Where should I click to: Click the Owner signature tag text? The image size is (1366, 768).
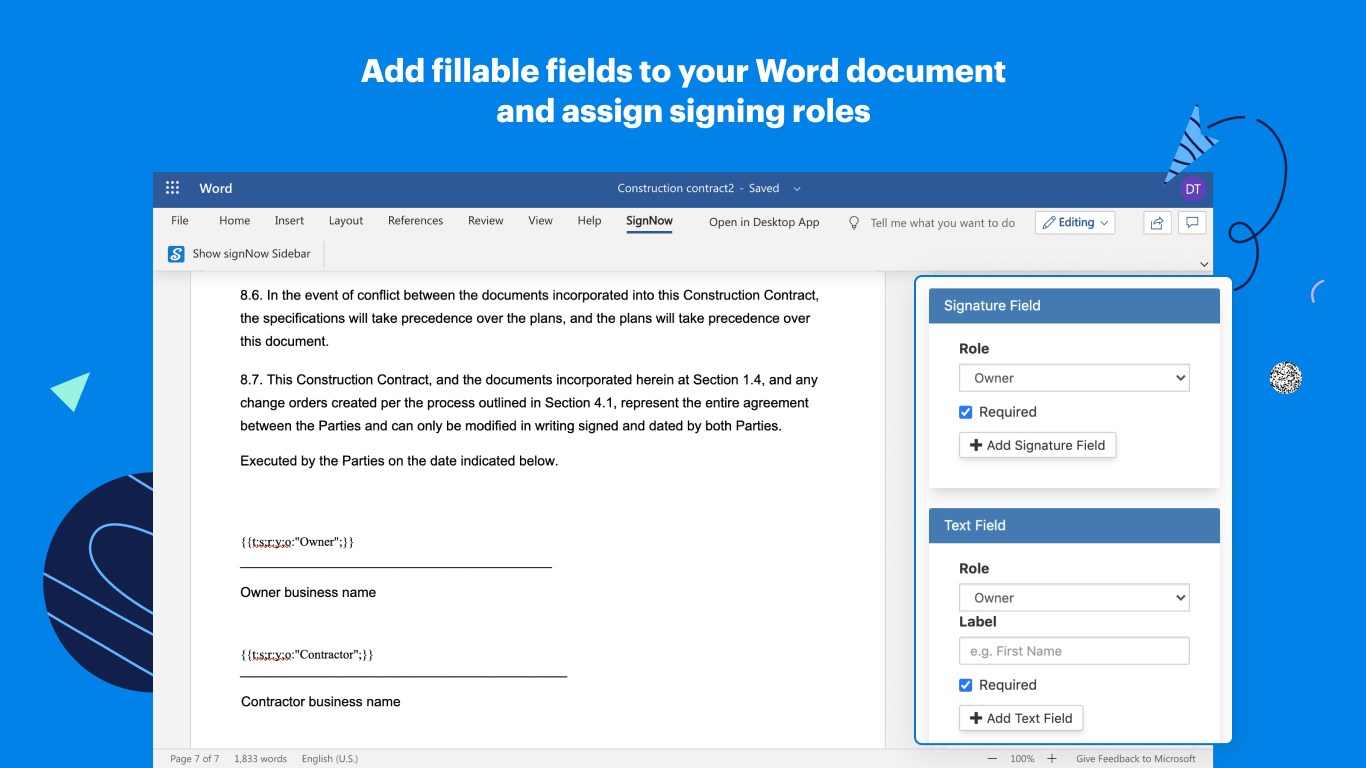point(297,542)
